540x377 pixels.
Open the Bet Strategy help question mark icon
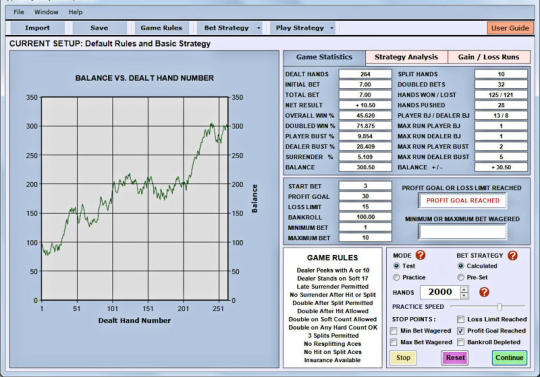(512, 255)
